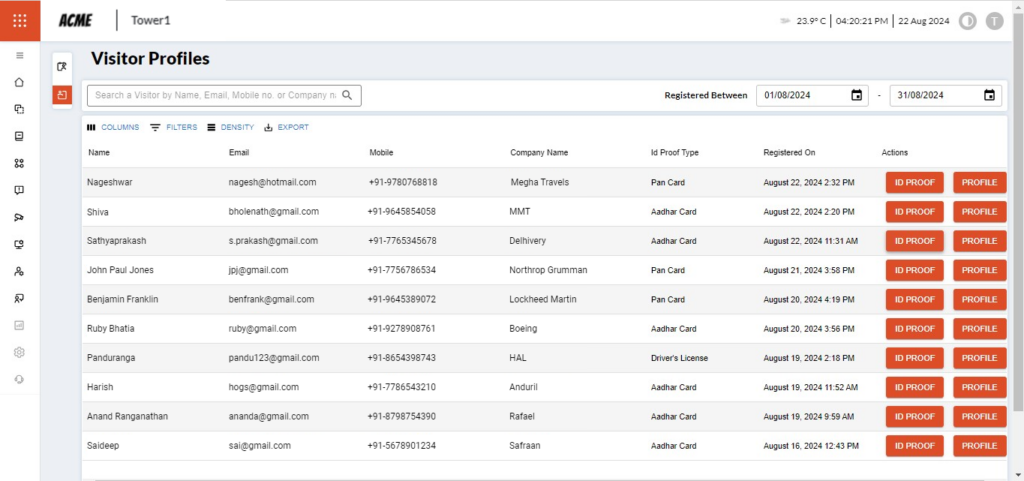This screenshot has width=1024, height=481.
Task: Click the Registered On column header
Action: (x=789, y=153)
